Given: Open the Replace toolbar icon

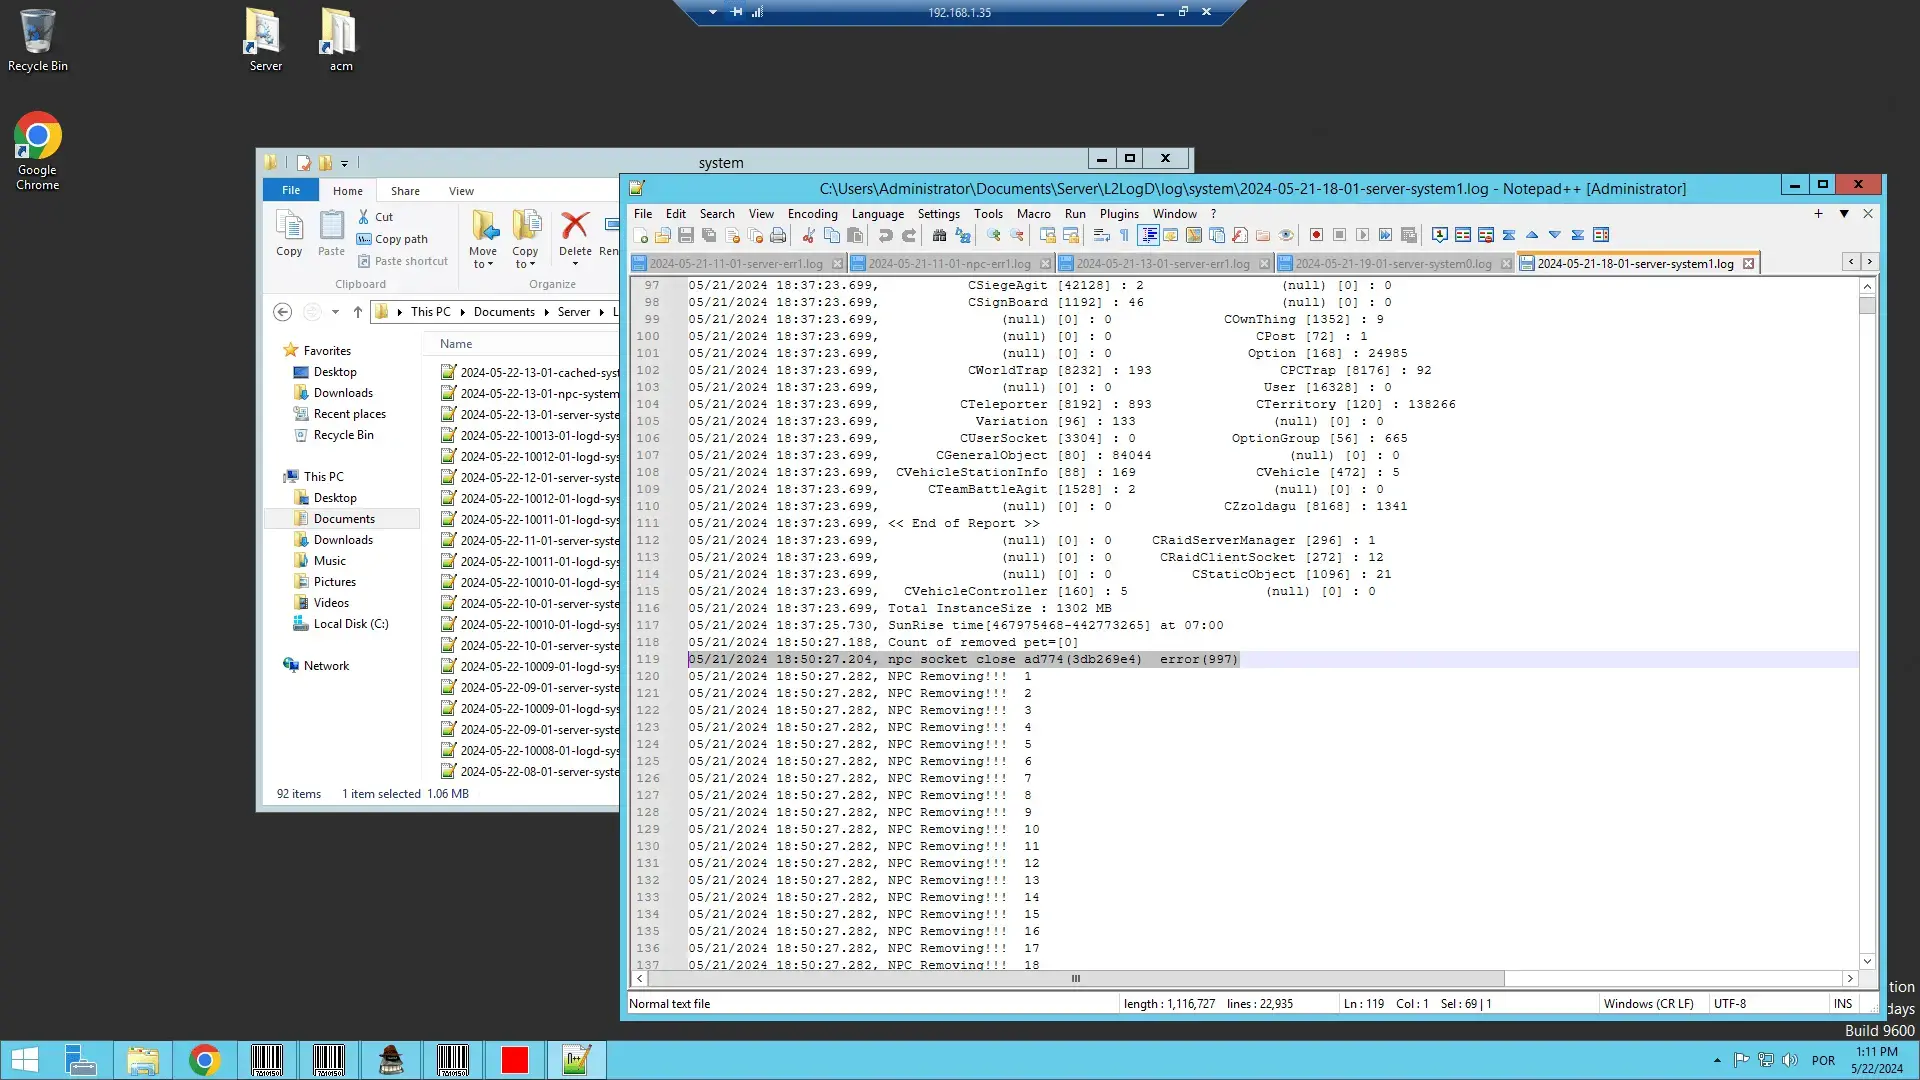Looking at the screenshot, I should [962, 235].
